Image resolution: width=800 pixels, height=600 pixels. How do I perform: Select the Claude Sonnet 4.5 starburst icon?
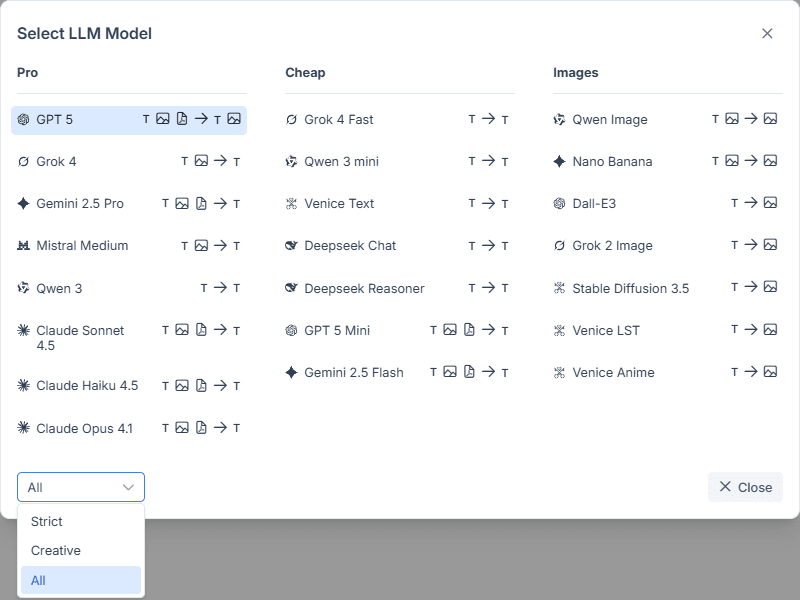(25, 330)
